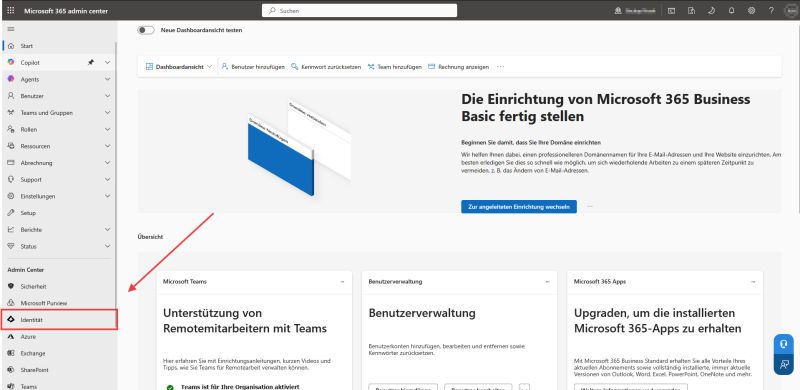Open the app launcher waffle icon

click(11, 11)
